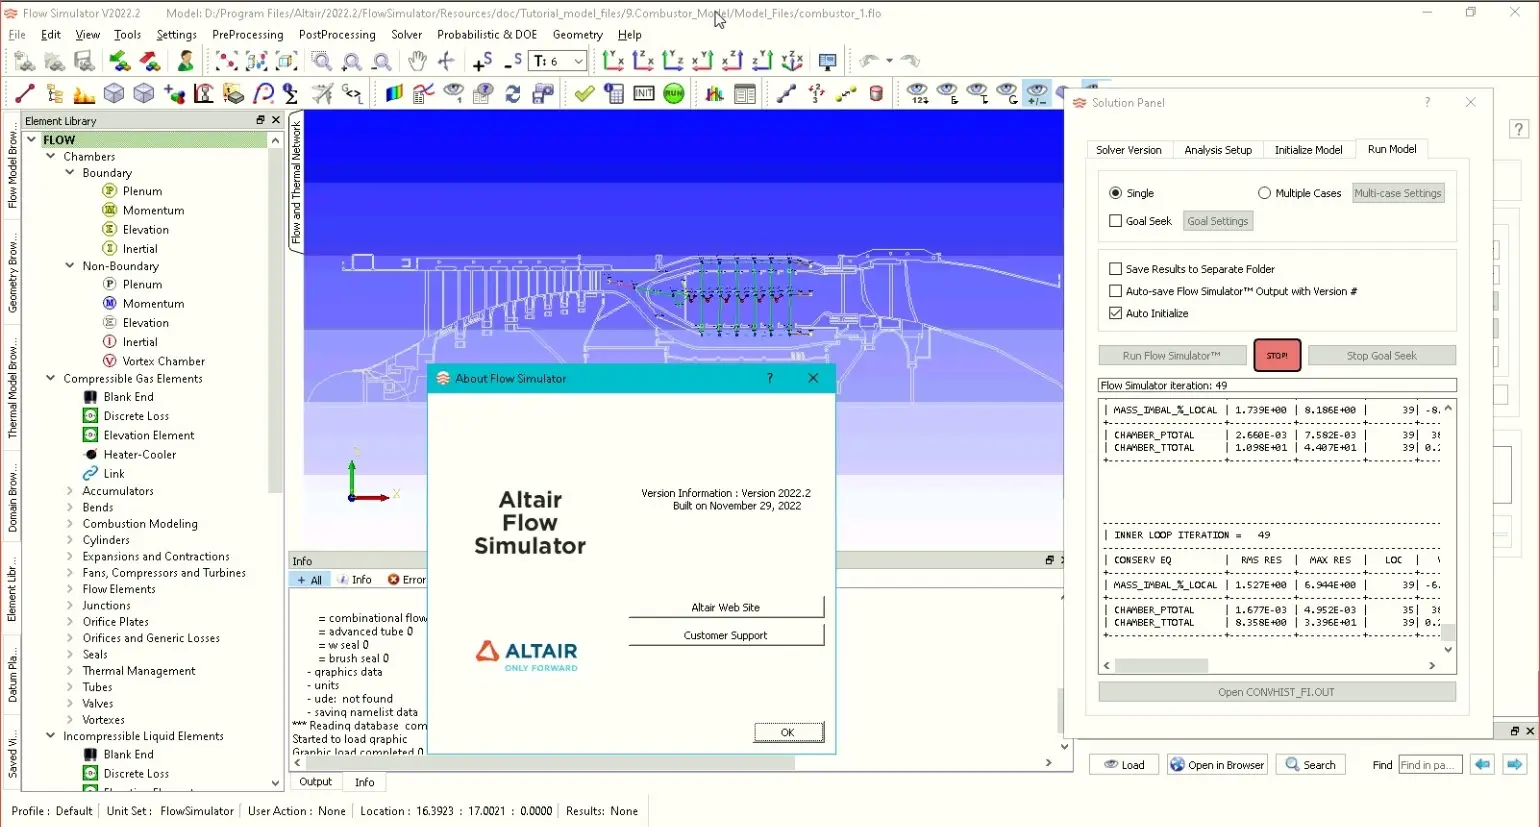
Task: Click the user profile icon in toolbar
Action: tap(185, 62)
